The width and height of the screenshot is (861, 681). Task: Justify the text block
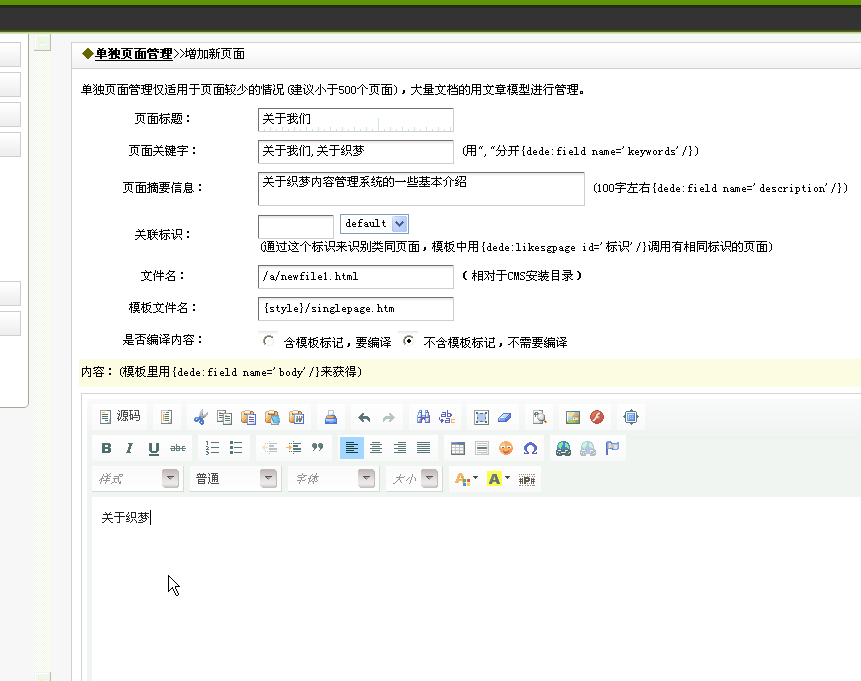423,448
